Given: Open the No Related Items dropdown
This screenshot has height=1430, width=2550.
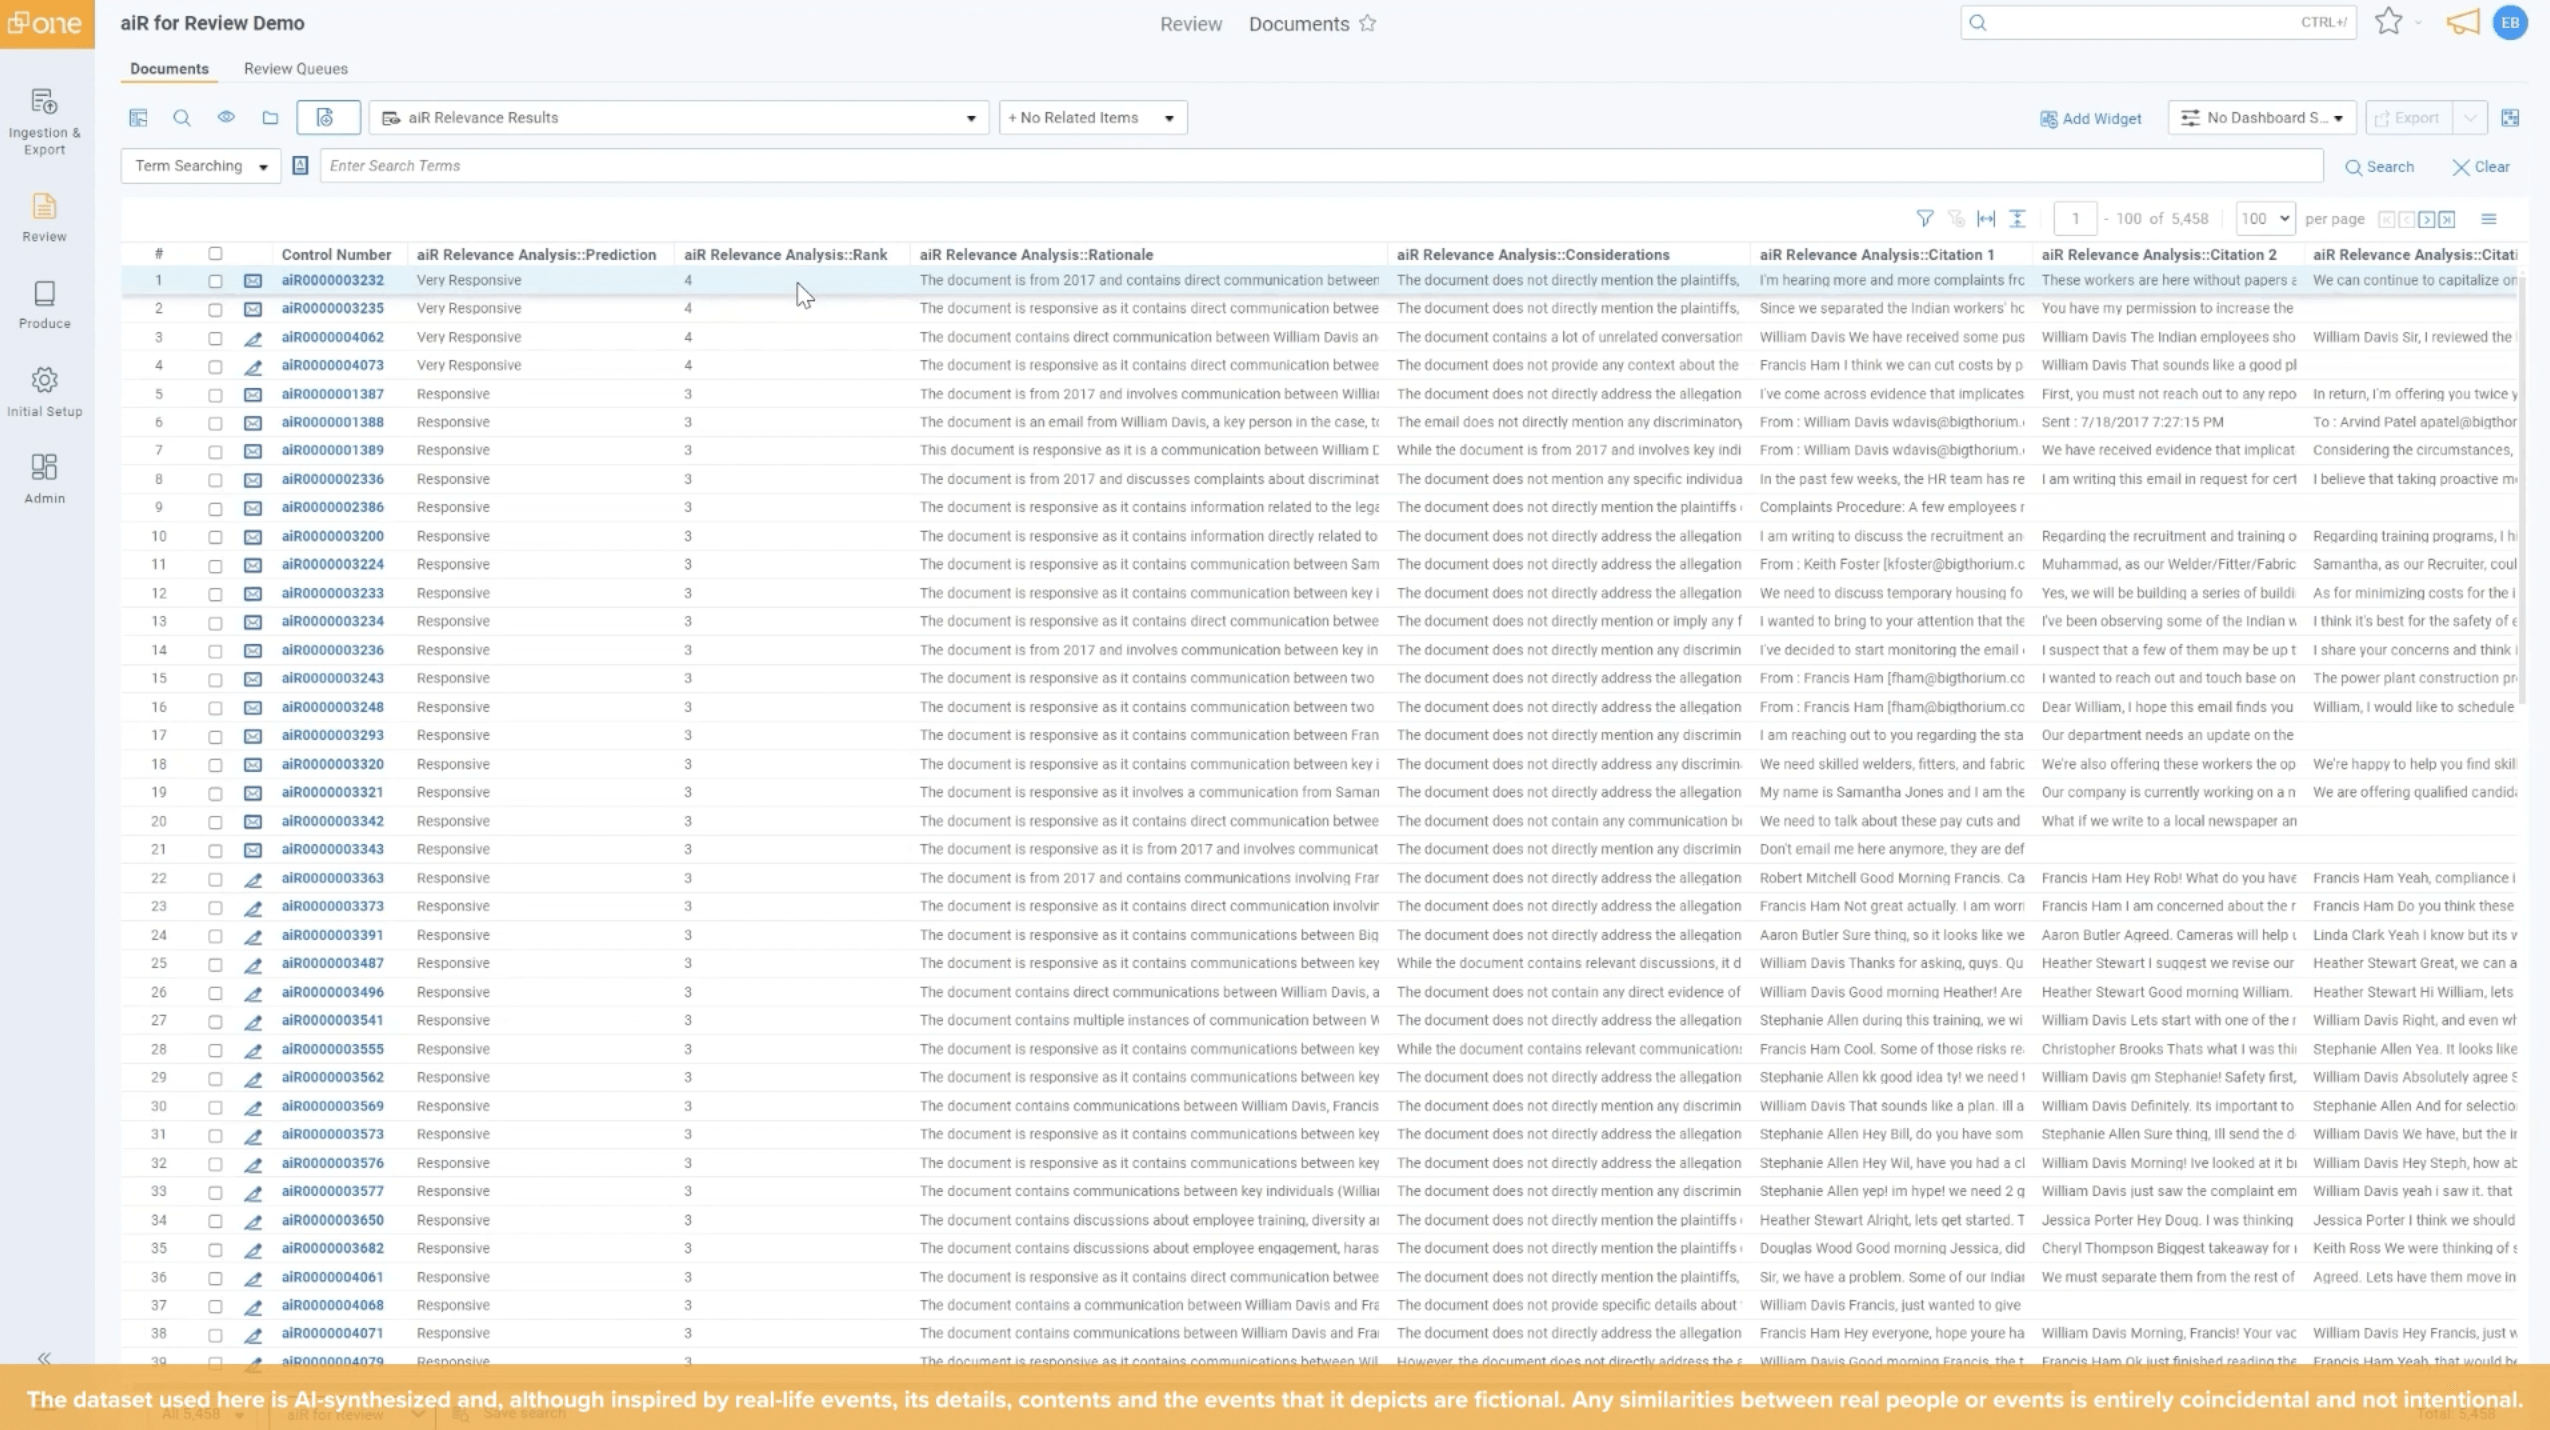Looking at the screenshot, I should (x=1092, y=118).
